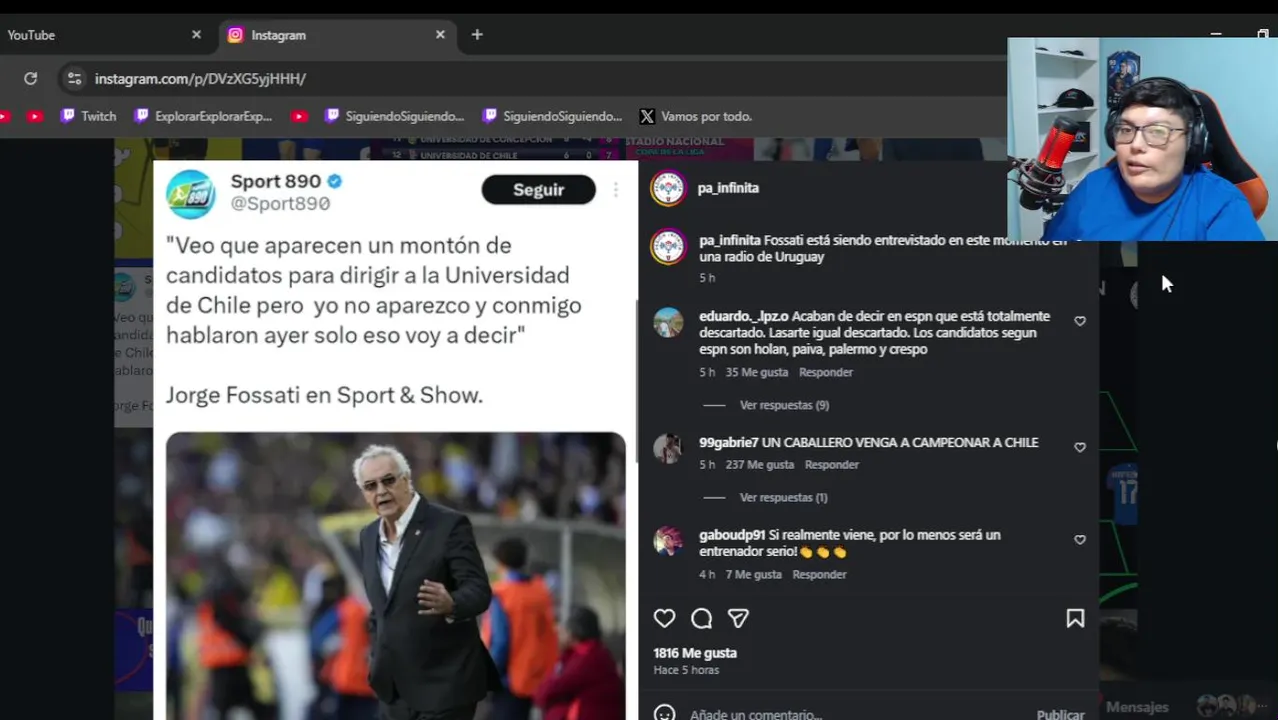Open the pa_infinita profile username link
Image resolution: width=1278 pixels, height=720 pixels.
pos(728,188)
